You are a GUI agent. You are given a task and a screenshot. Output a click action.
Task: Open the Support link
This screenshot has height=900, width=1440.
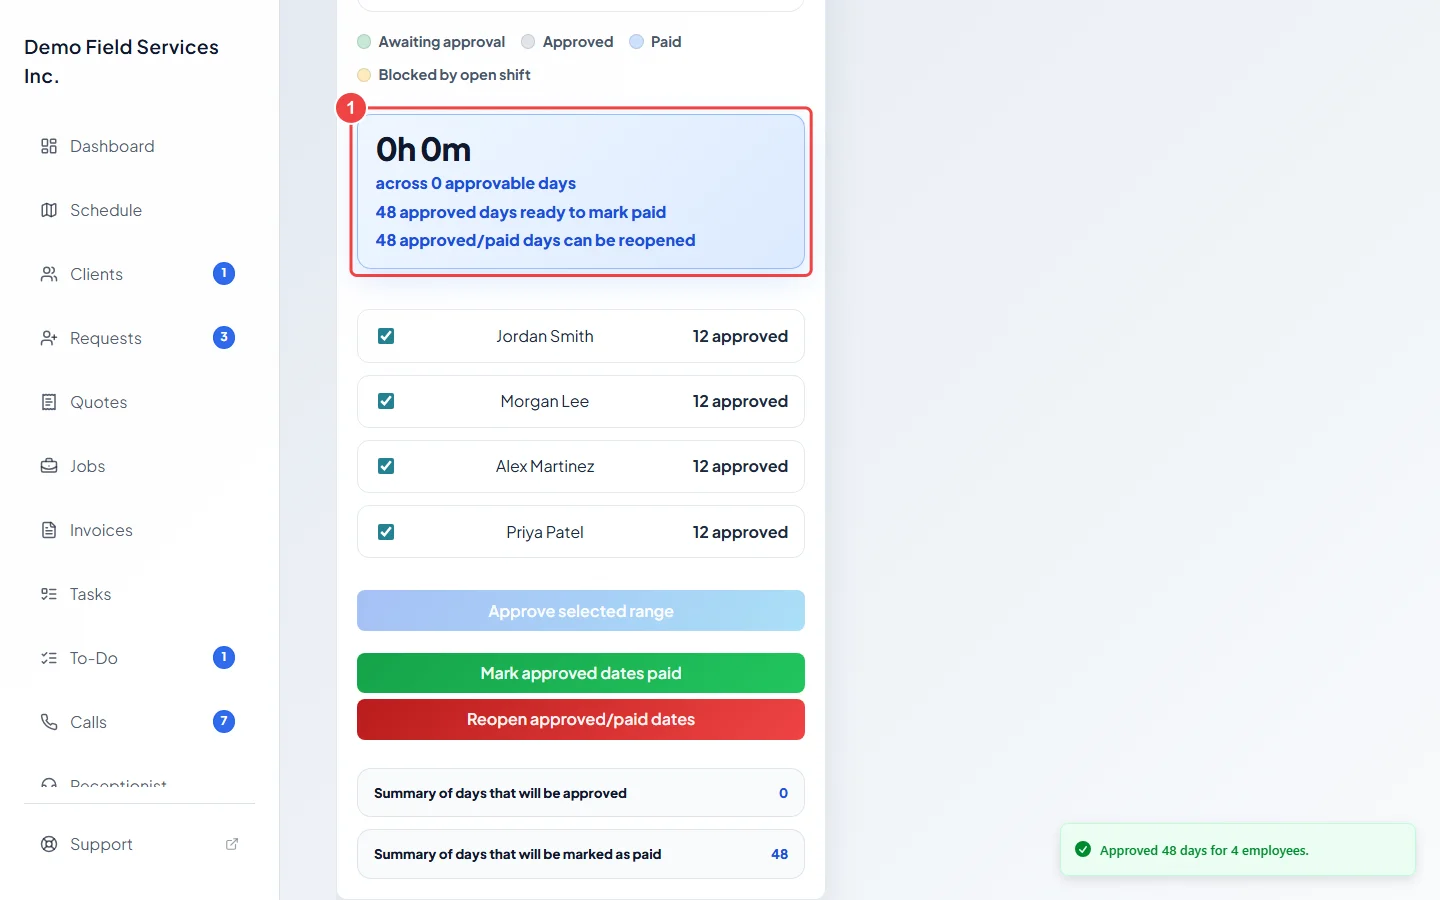(x=140, y=844)
